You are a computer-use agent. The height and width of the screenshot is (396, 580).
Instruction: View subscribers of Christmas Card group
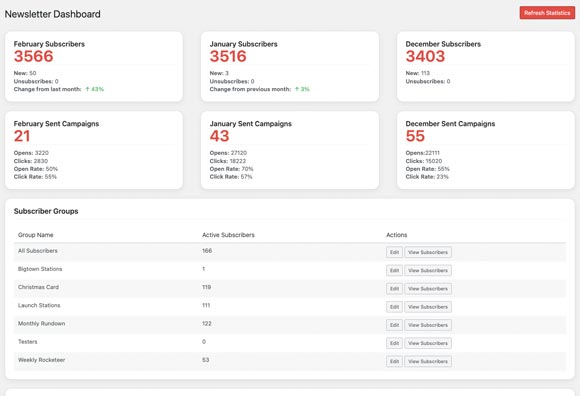tap(428, 288)
